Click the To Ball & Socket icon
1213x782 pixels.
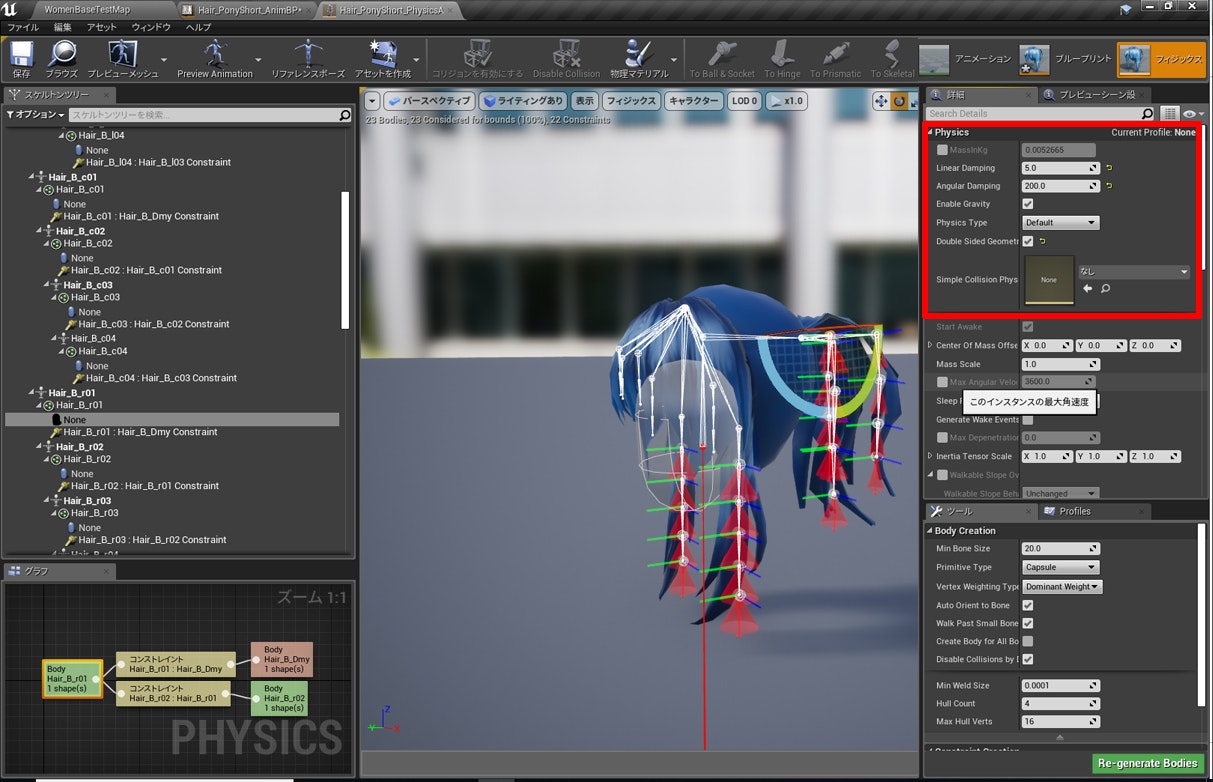(x=722, y=54)
